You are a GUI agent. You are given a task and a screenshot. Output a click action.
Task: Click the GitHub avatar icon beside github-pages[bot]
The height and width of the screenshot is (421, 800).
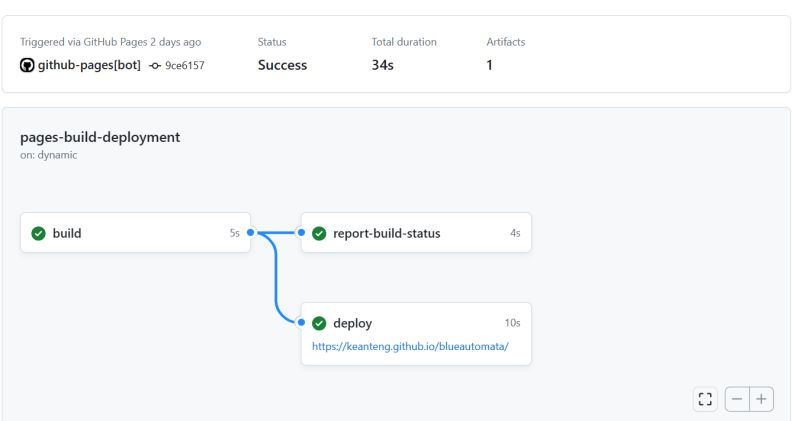pos(27,65)
